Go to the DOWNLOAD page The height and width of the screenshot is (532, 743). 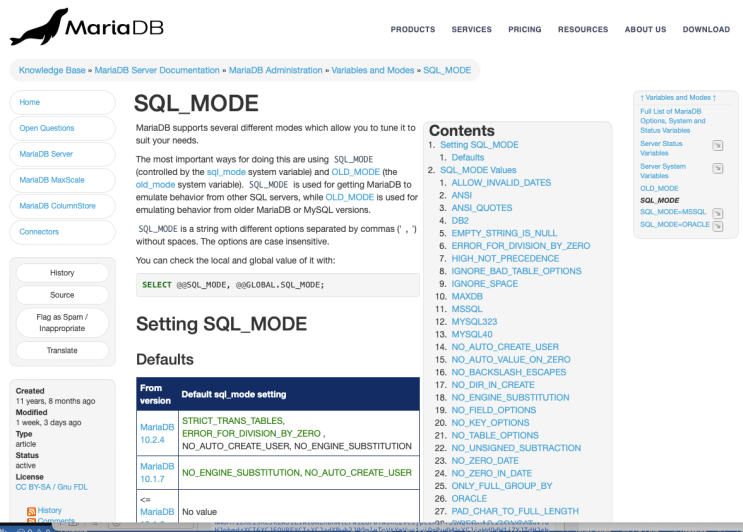coord(706,29)
